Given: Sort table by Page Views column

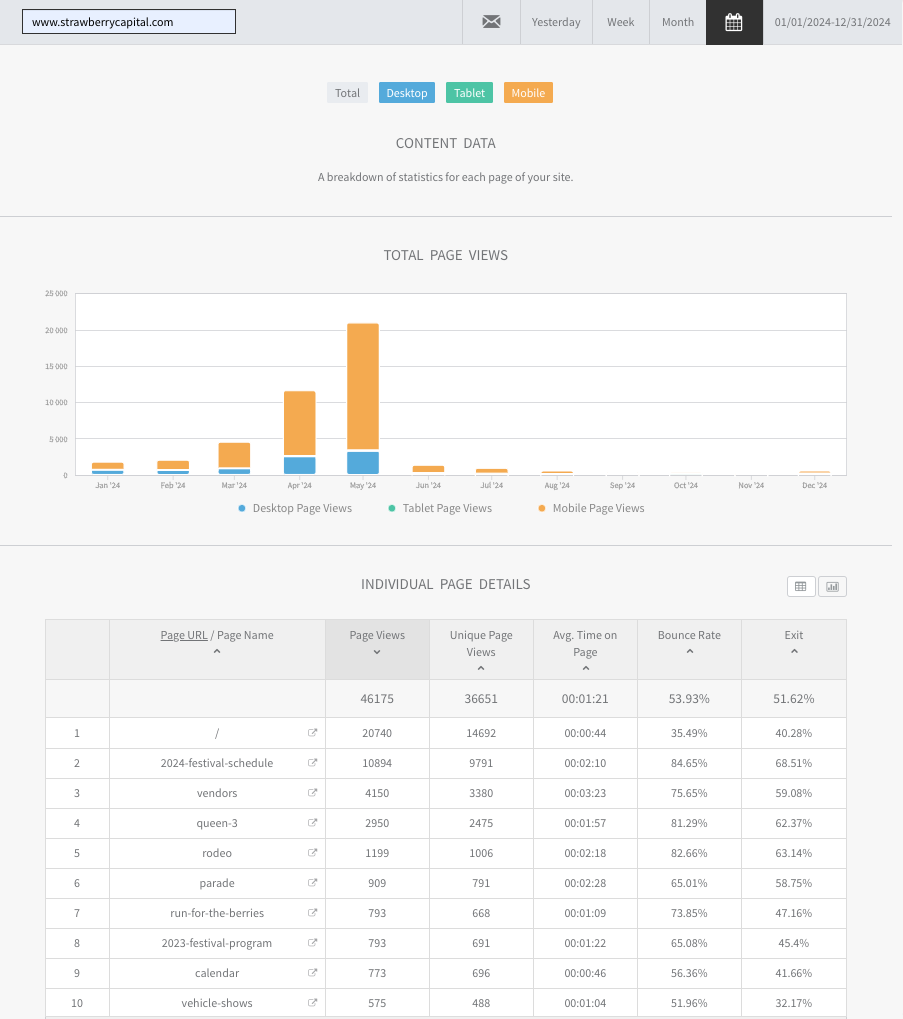Looking at the screenshot, I should tap(377, 643).
